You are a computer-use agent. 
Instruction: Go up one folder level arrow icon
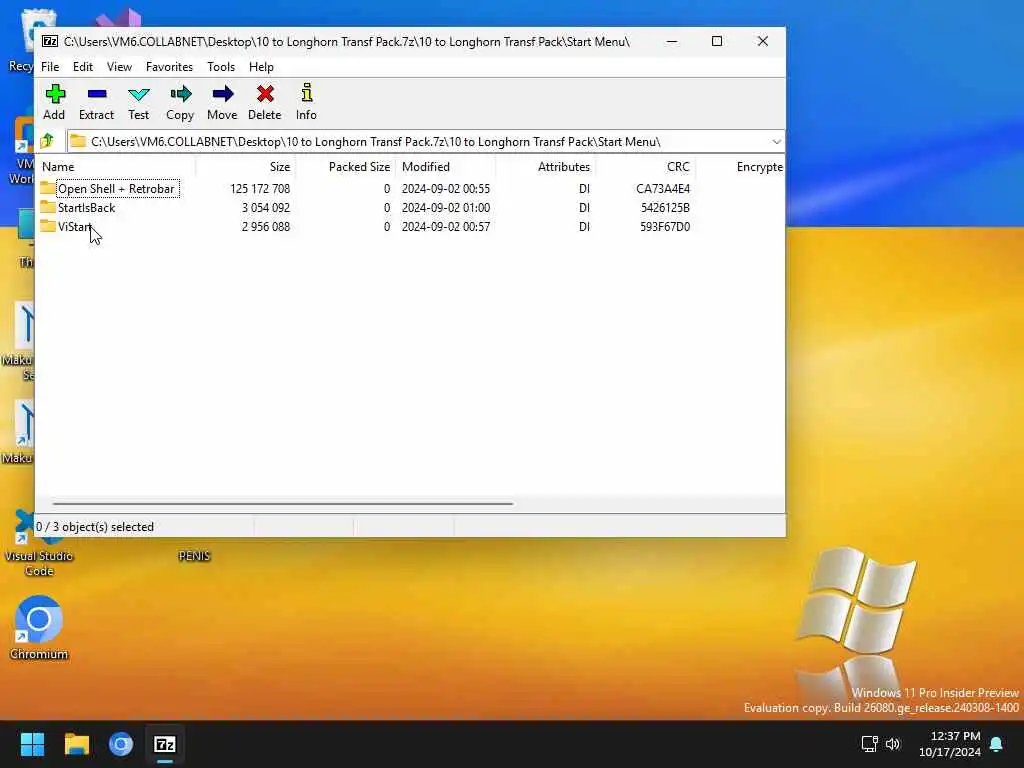[47, 141]
